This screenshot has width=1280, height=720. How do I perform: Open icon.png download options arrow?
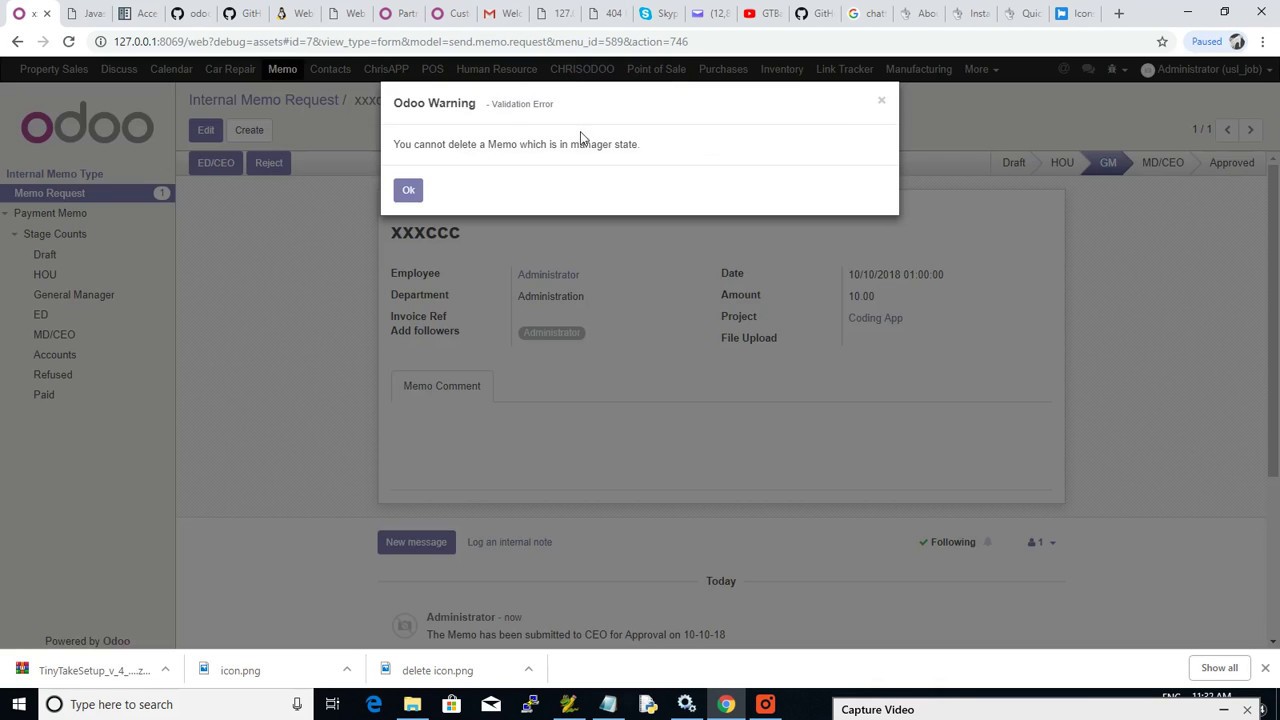(x=347, y=670)
